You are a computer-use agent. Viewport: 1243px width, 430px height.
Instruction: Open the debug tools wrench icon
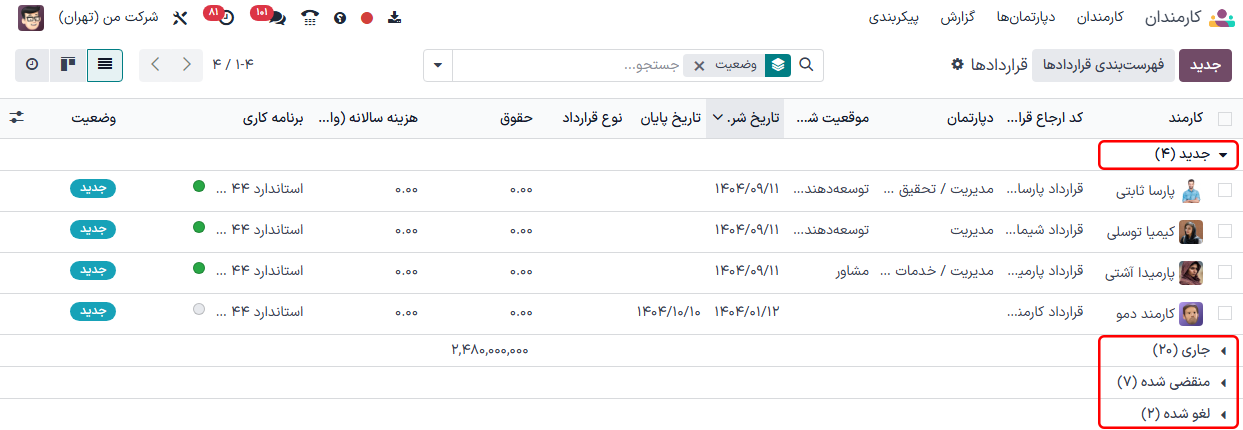(180, 18)
